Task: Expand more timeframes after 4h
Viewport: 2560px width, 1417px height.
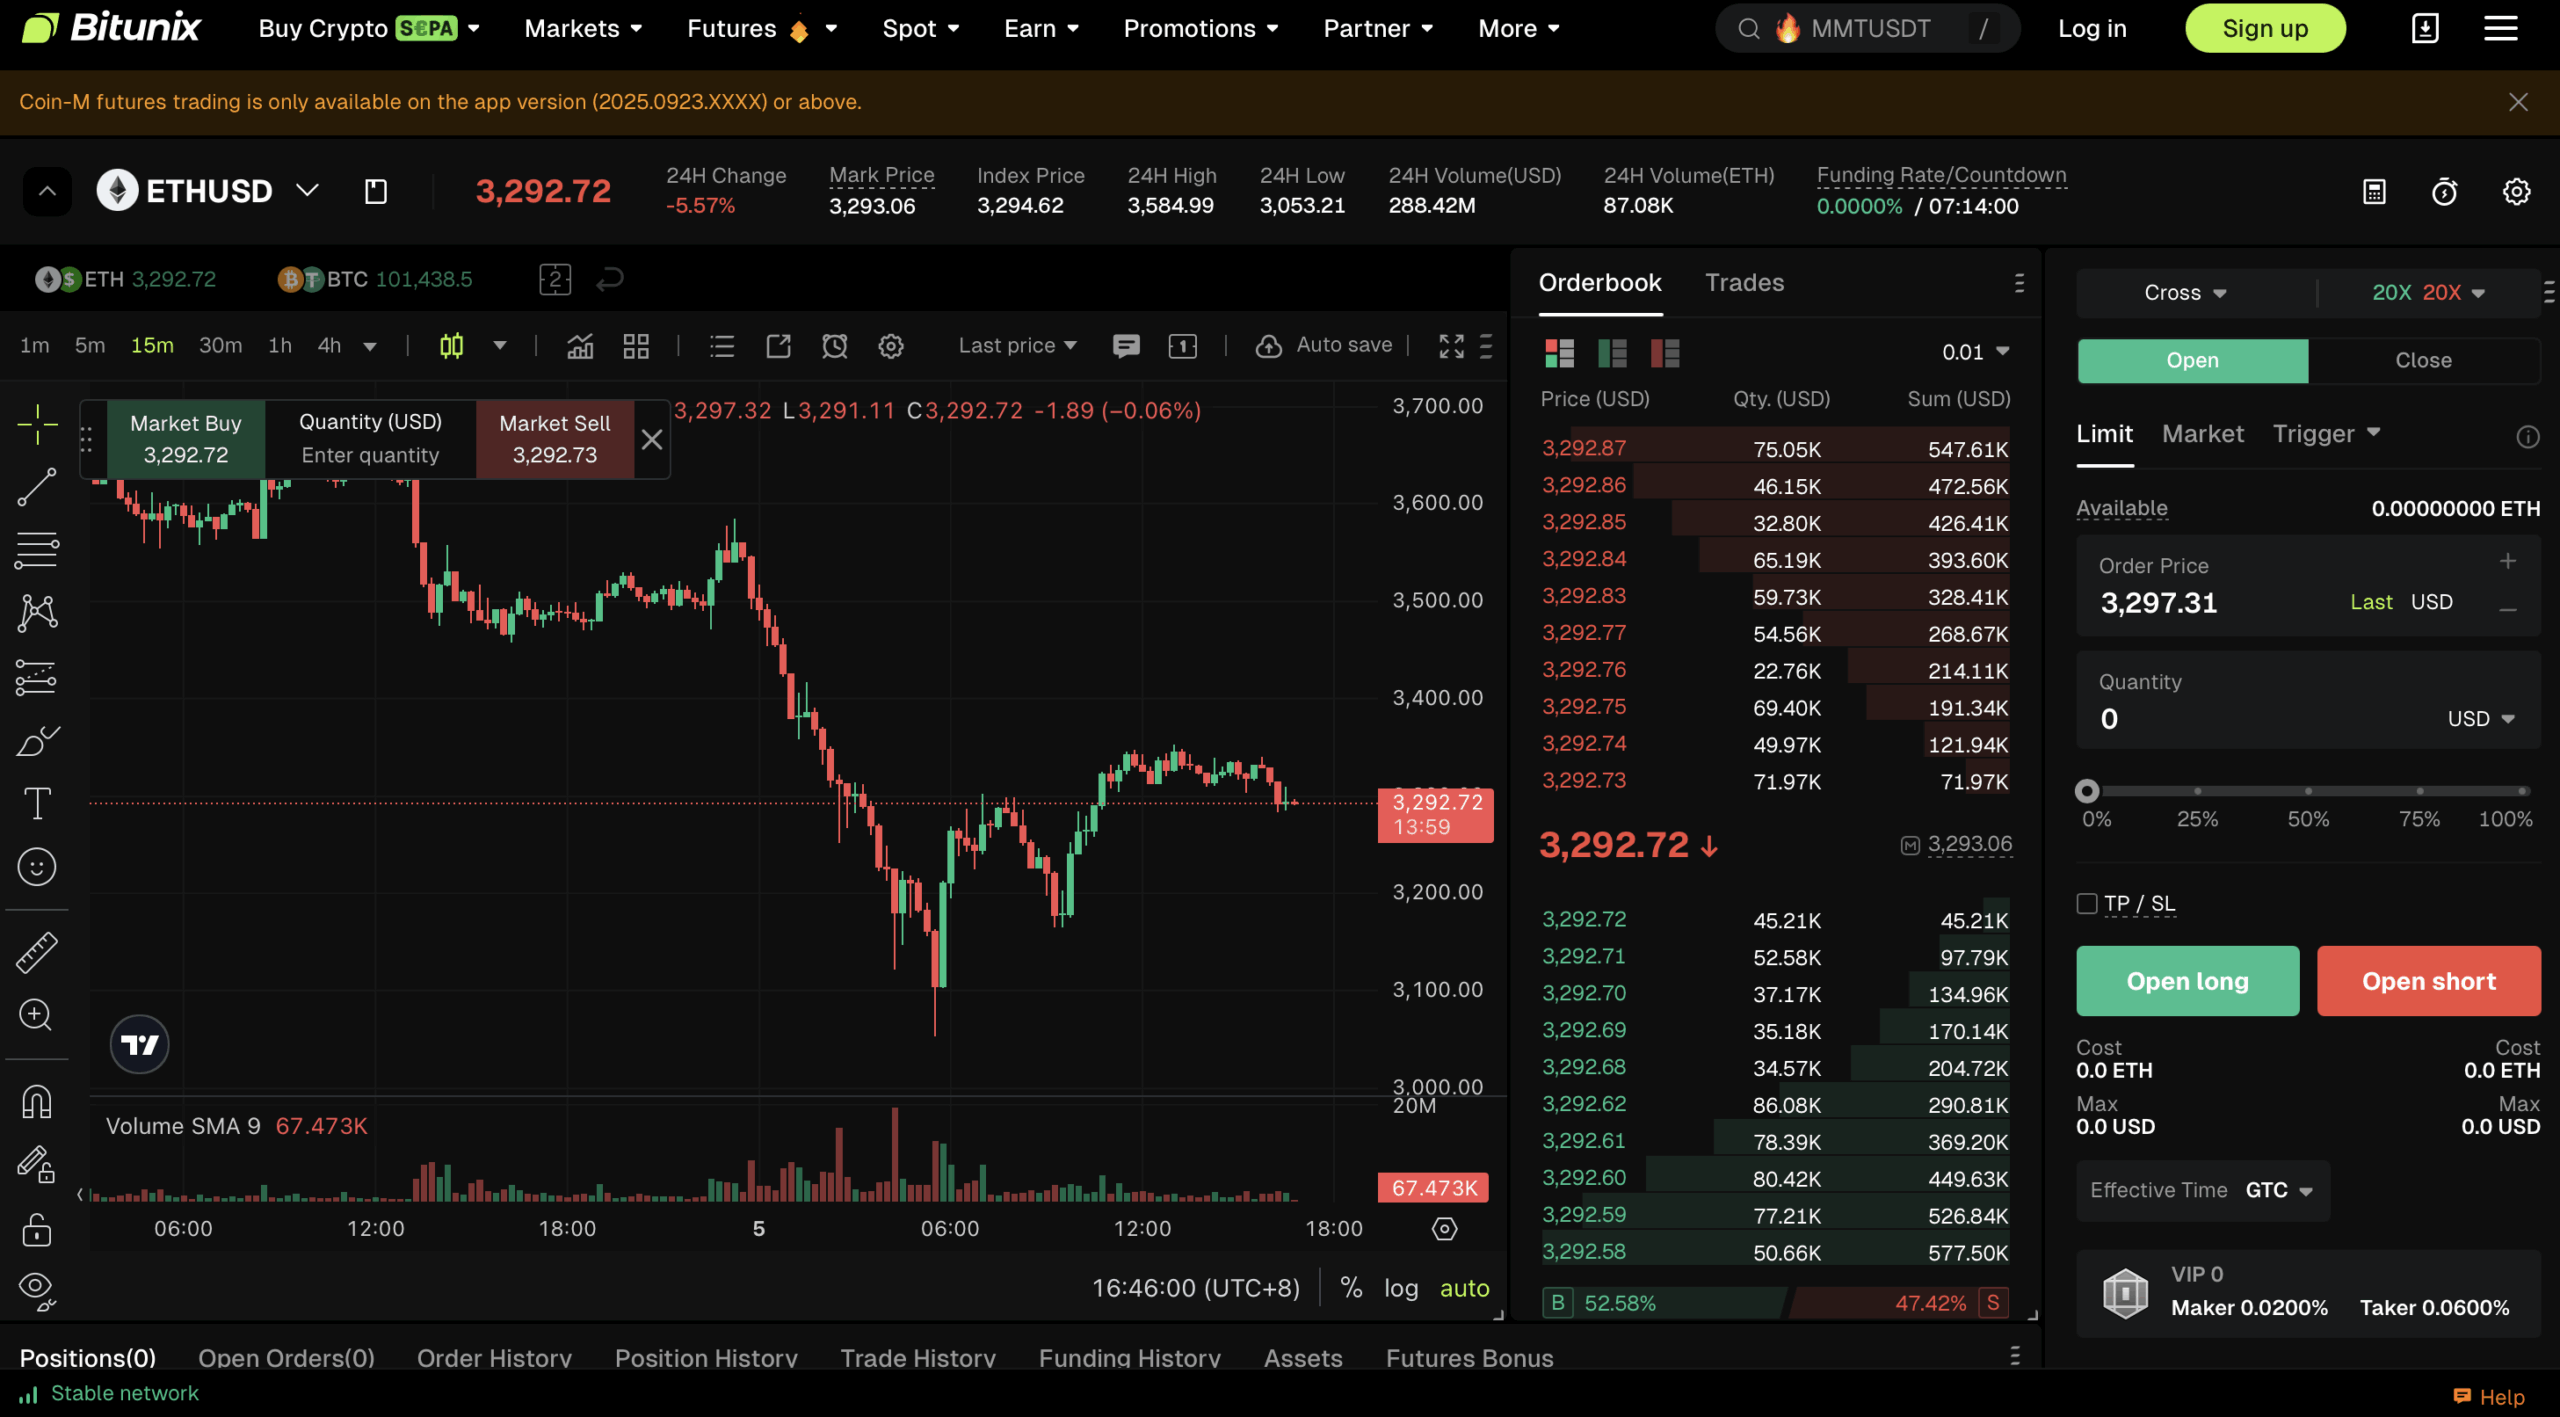Action: (369, 347)
